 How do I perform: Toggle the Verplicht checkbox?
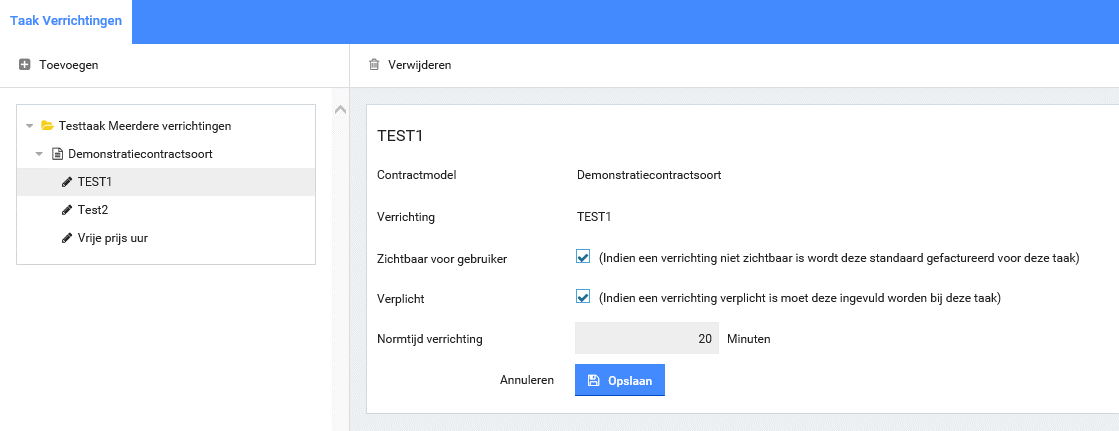[583, 297]
